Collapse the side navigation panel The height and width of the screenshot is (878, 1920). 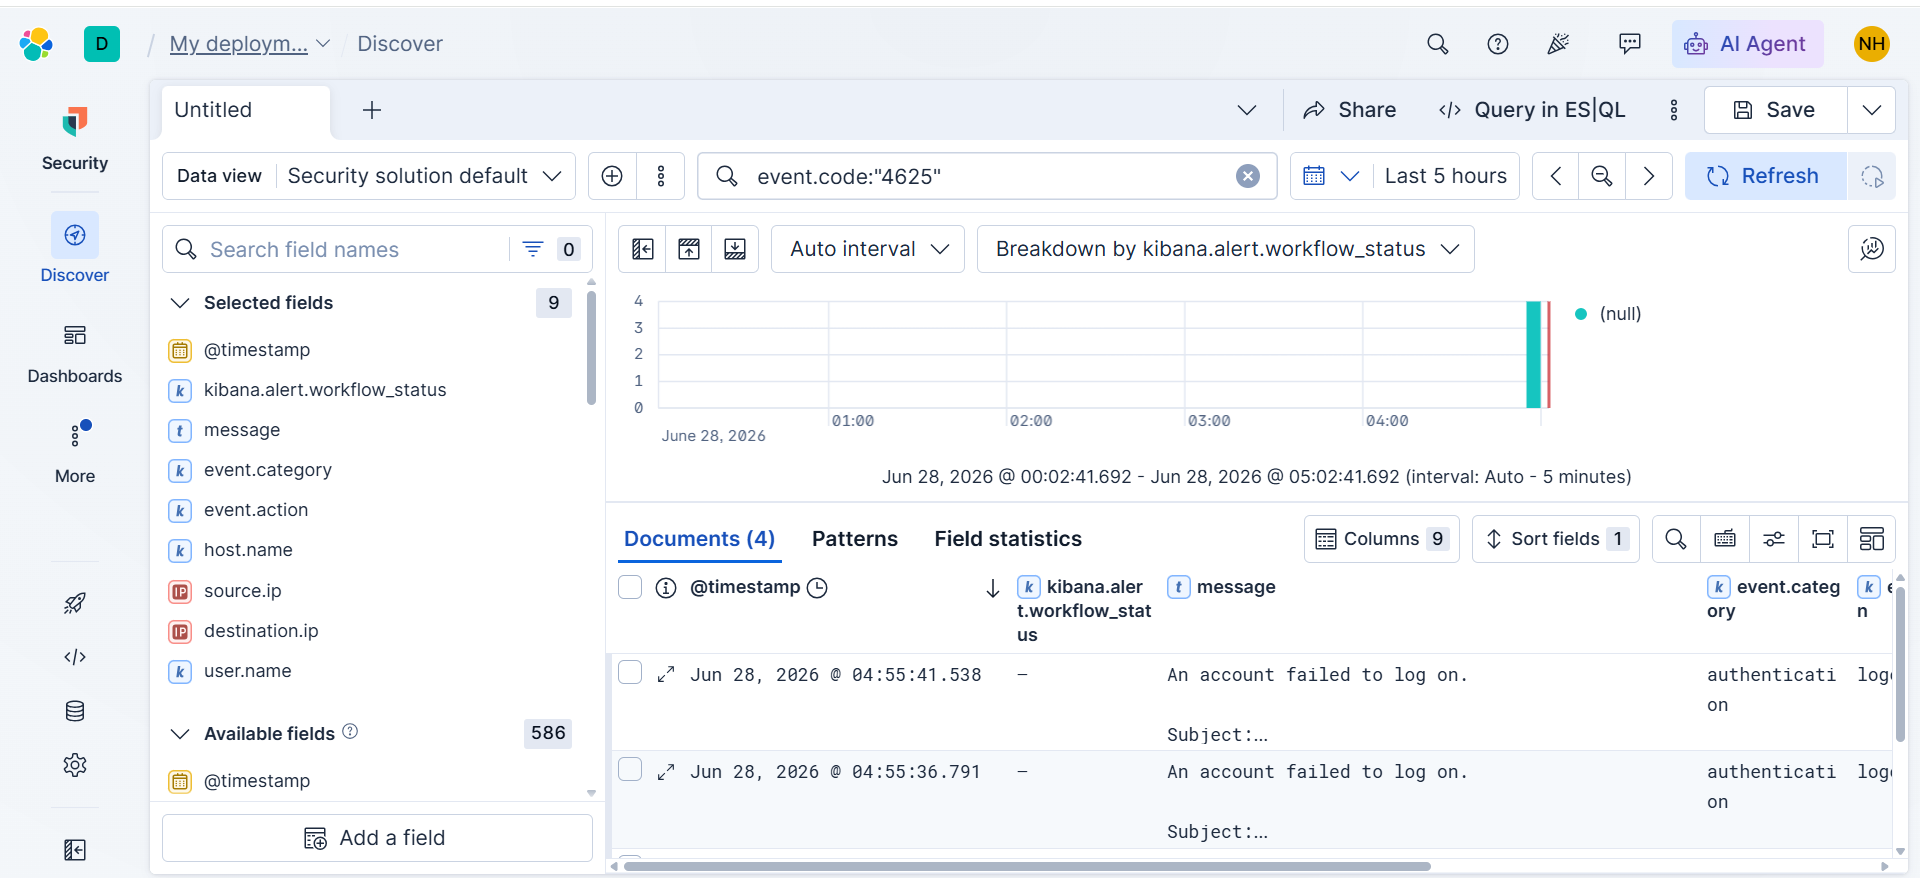[x=75, y=850]
